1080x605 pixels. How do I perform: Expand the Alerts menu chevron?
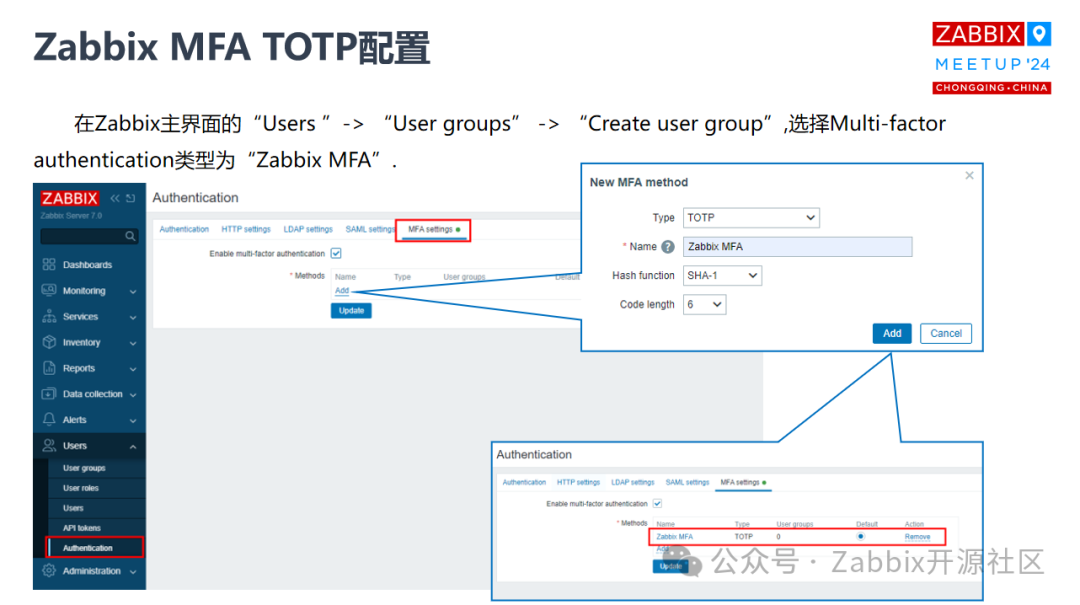click(133, 421)
